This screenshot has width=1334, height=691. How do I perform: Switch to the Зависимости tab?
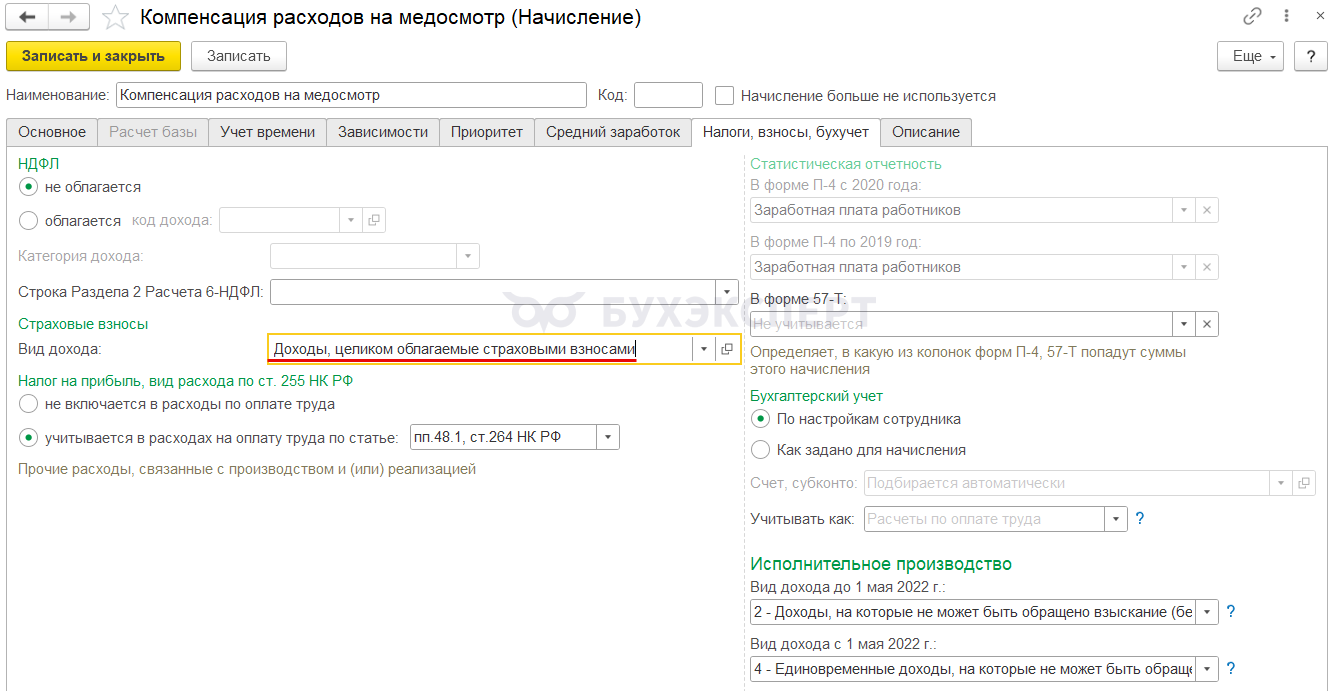tap(383, 132)
